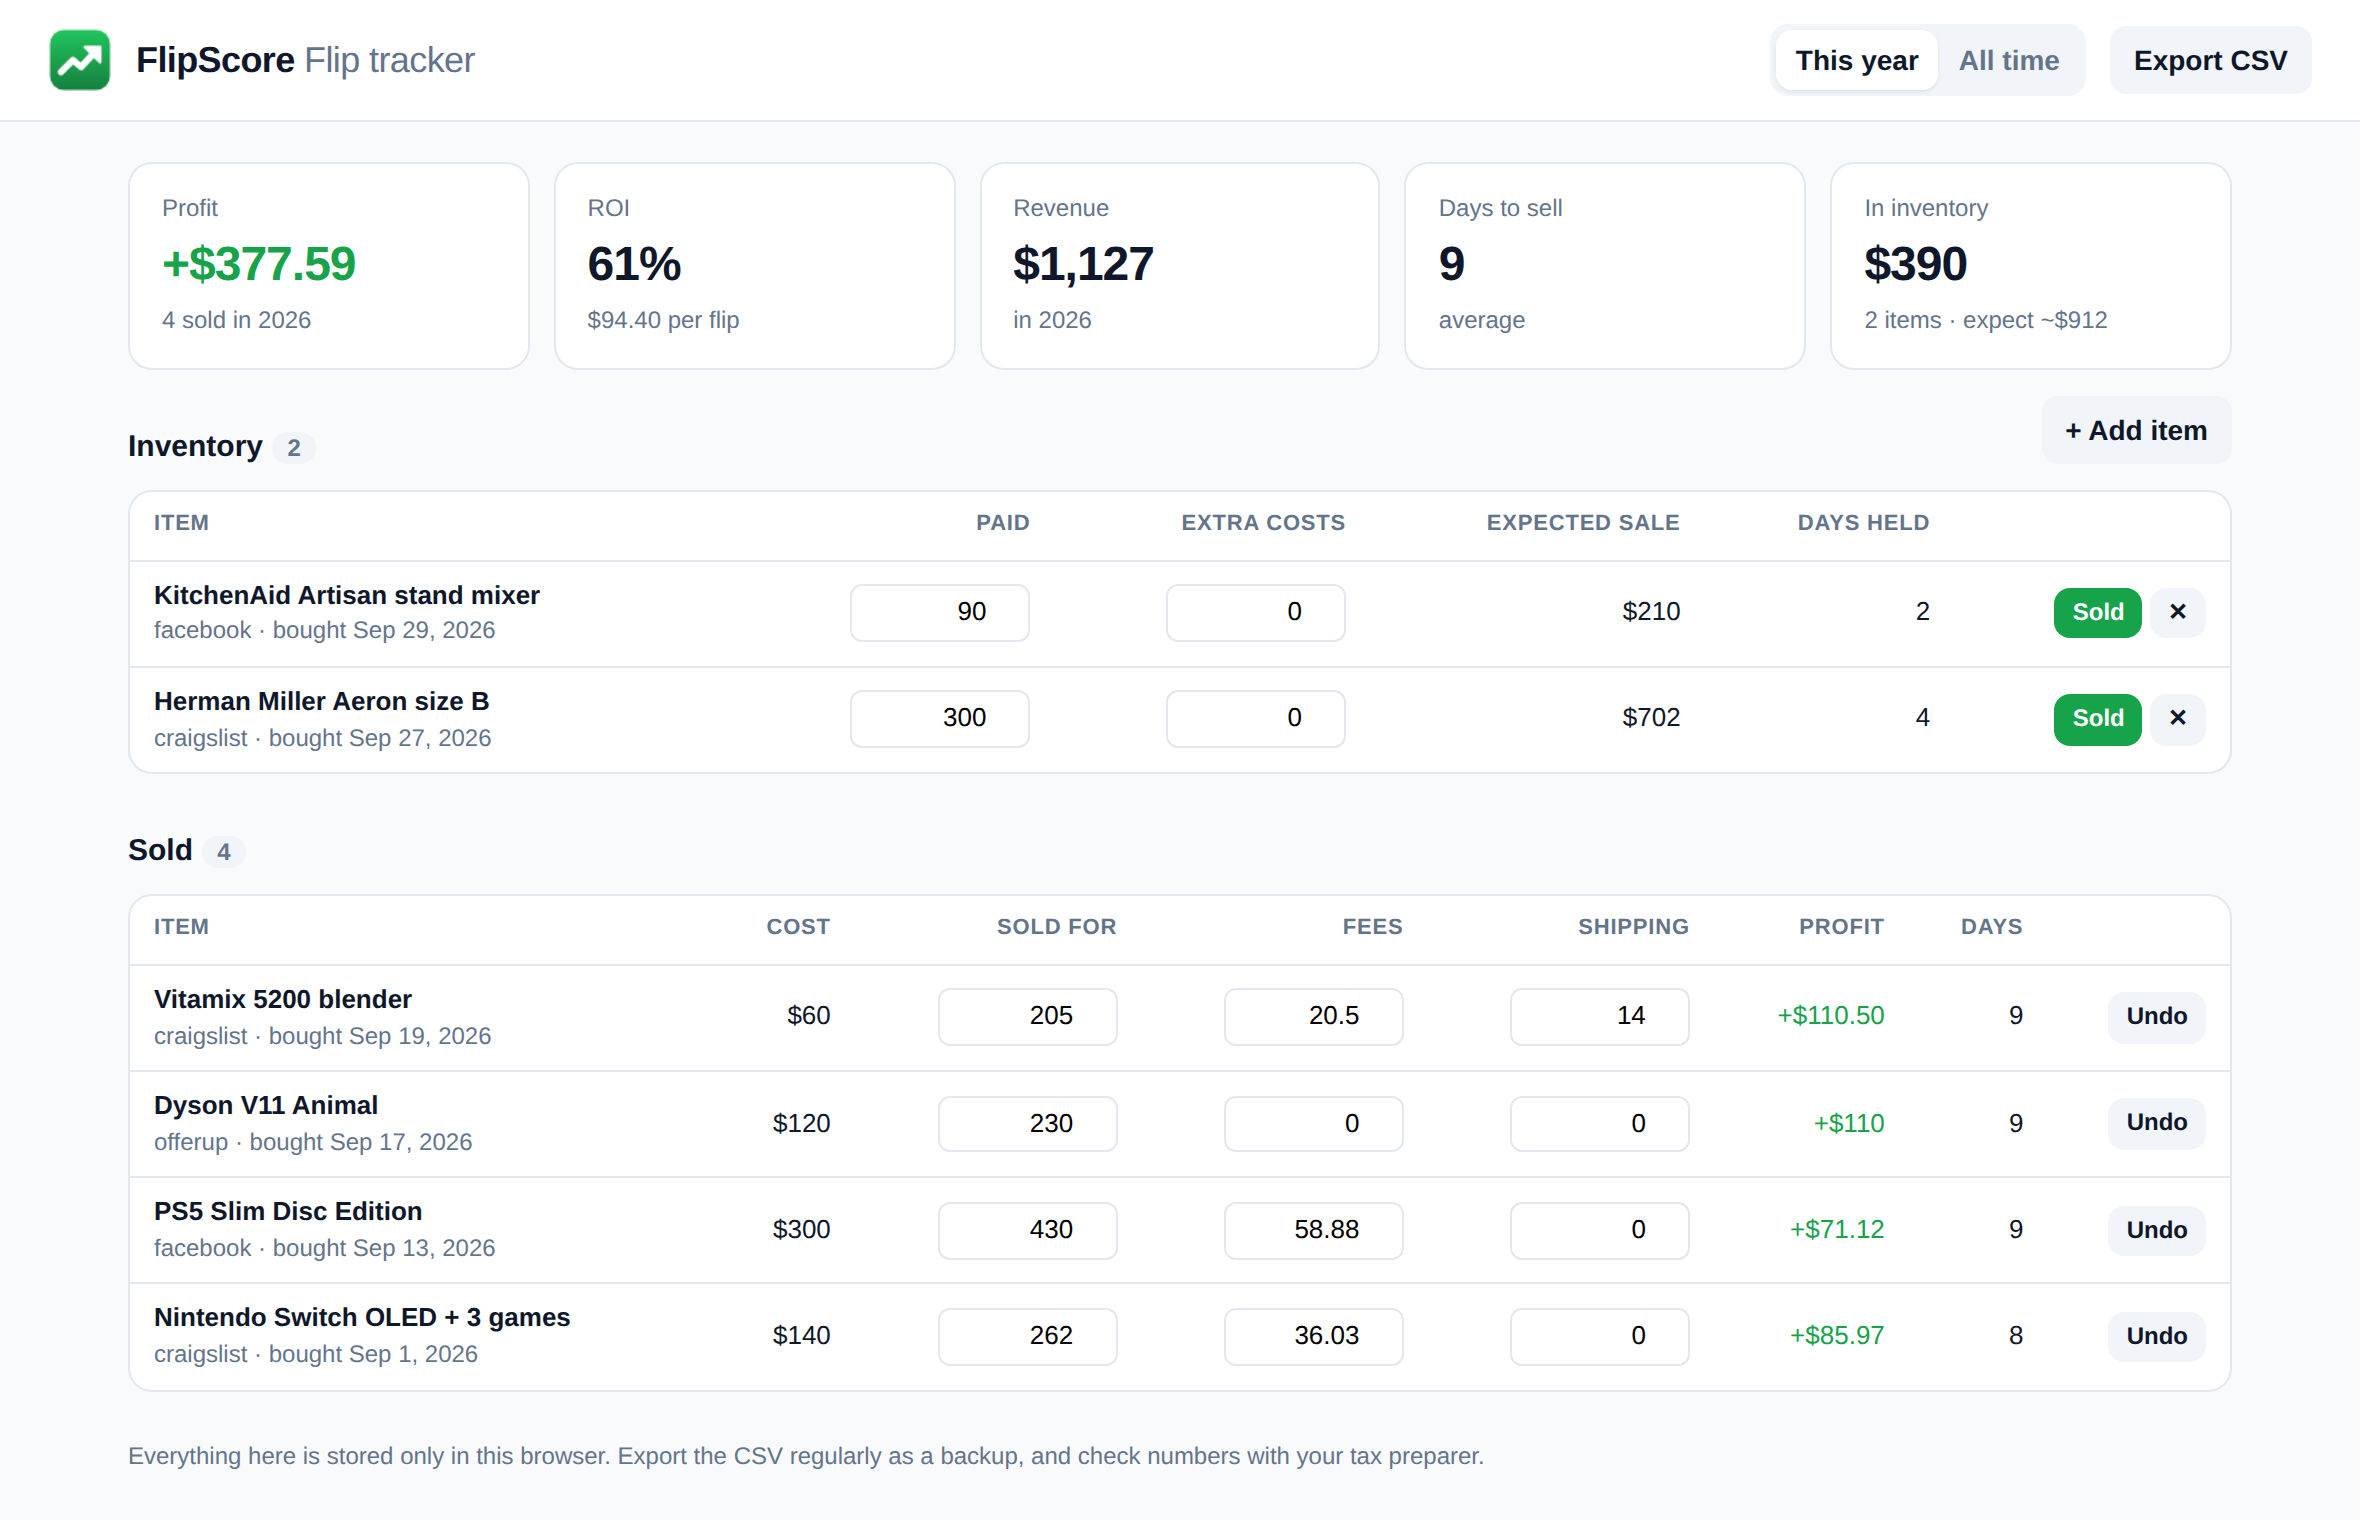Viewport: 2360px width, 1520px height.
Task: Edit Nintendo Switch sold-for price field
Action: (1027, 1336)
